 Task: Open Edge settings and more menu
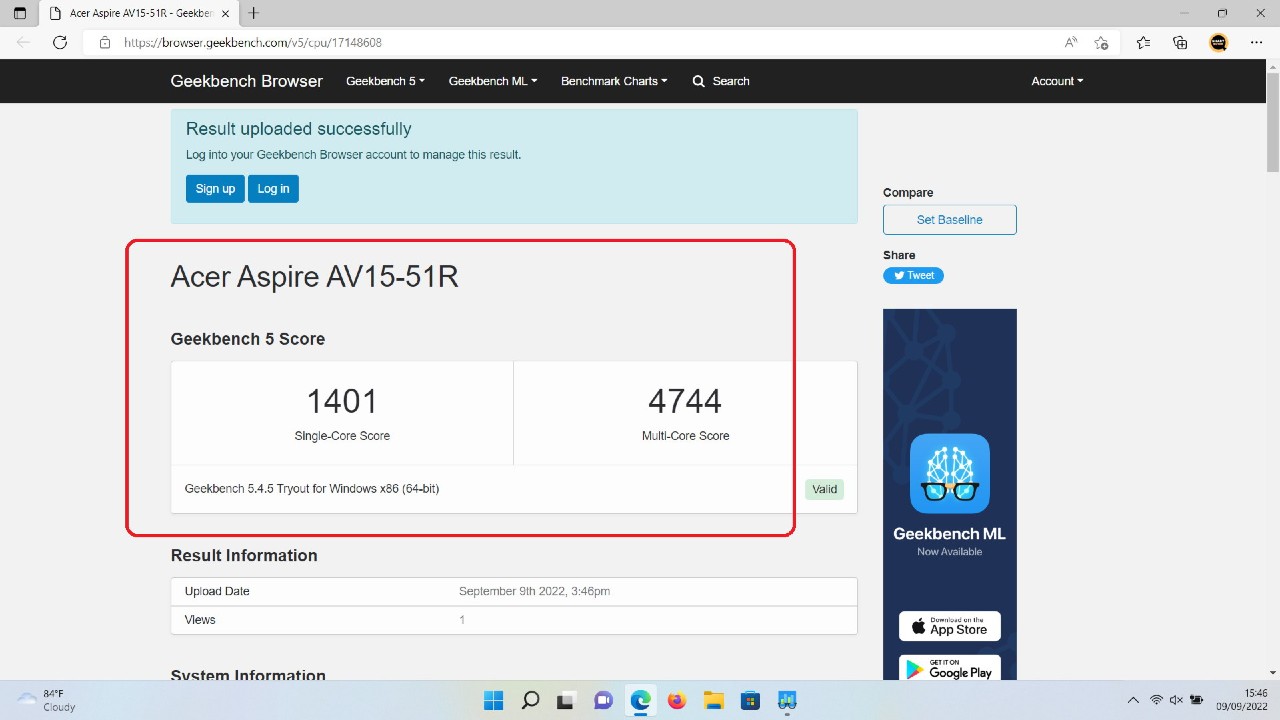[1257, 43]
